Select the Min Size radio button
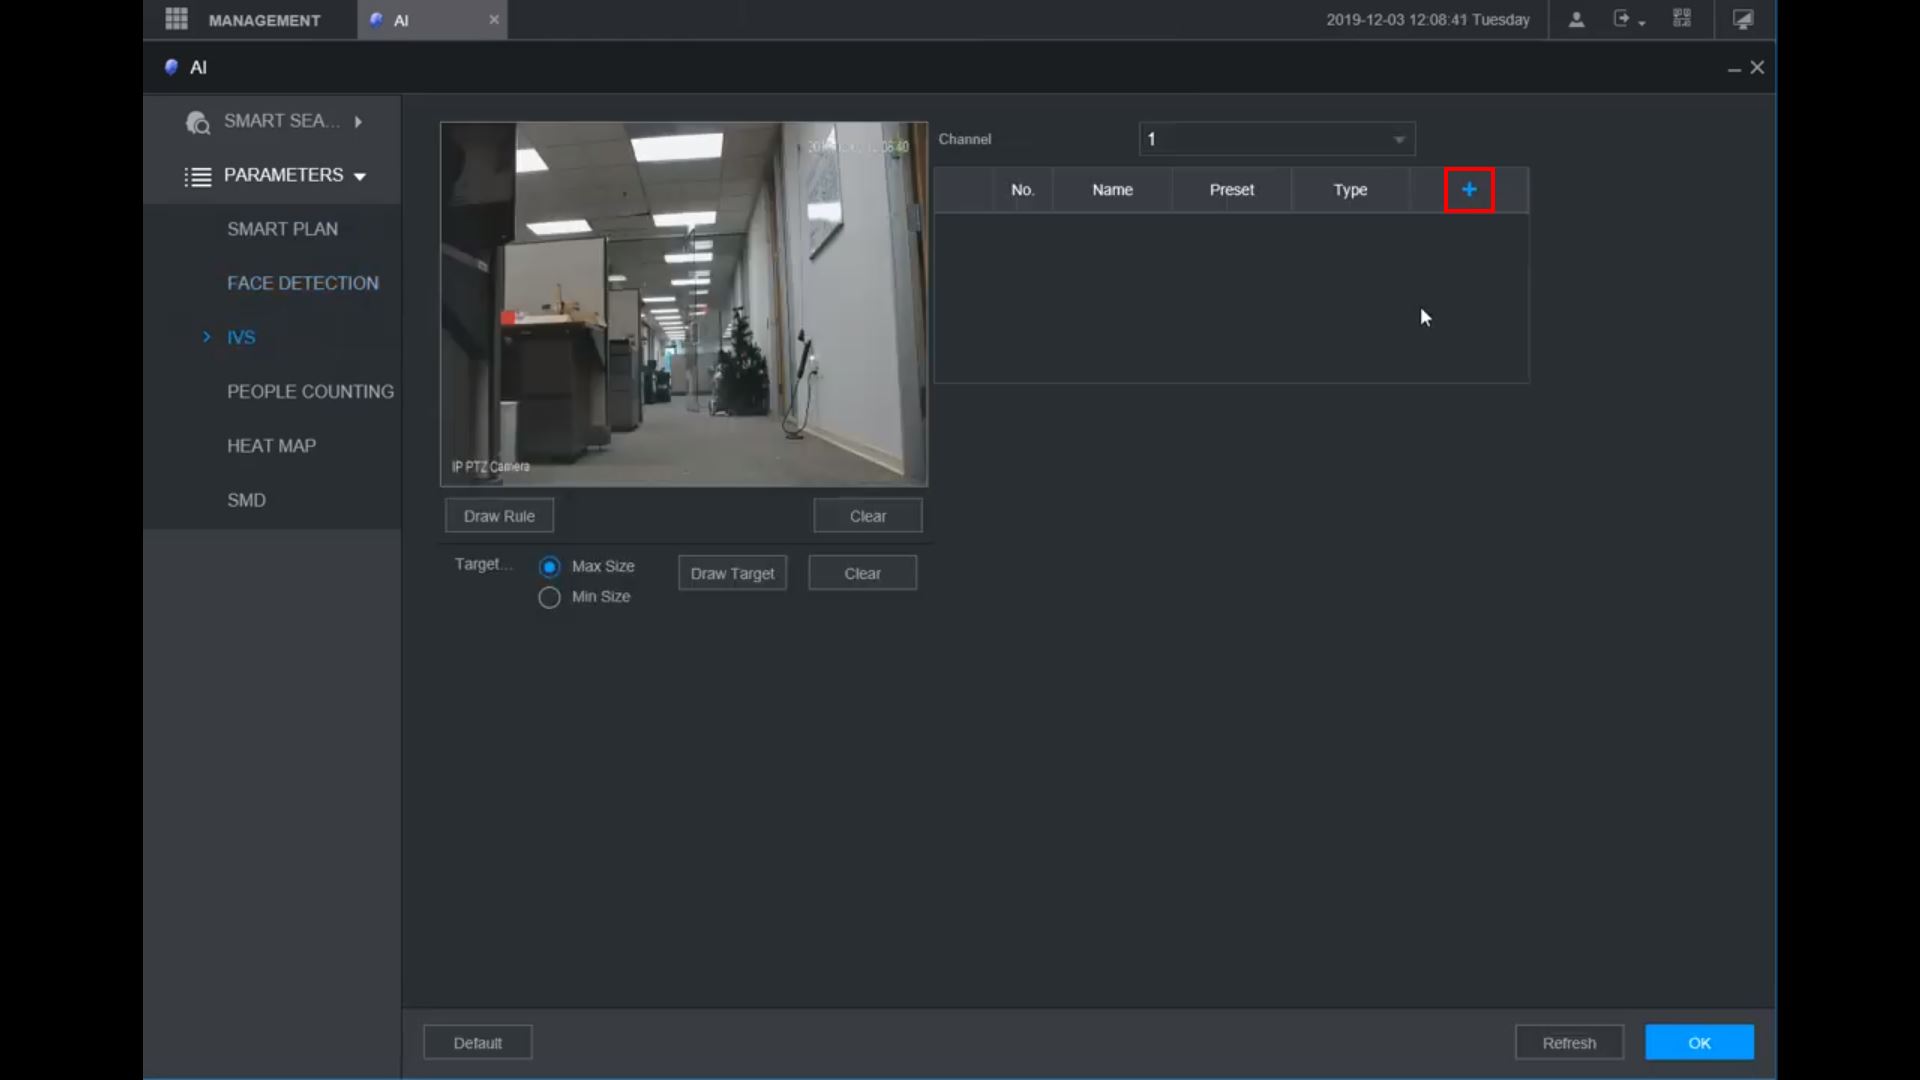This screenshot has height=1080, width=1920. [x=549, y=597]
